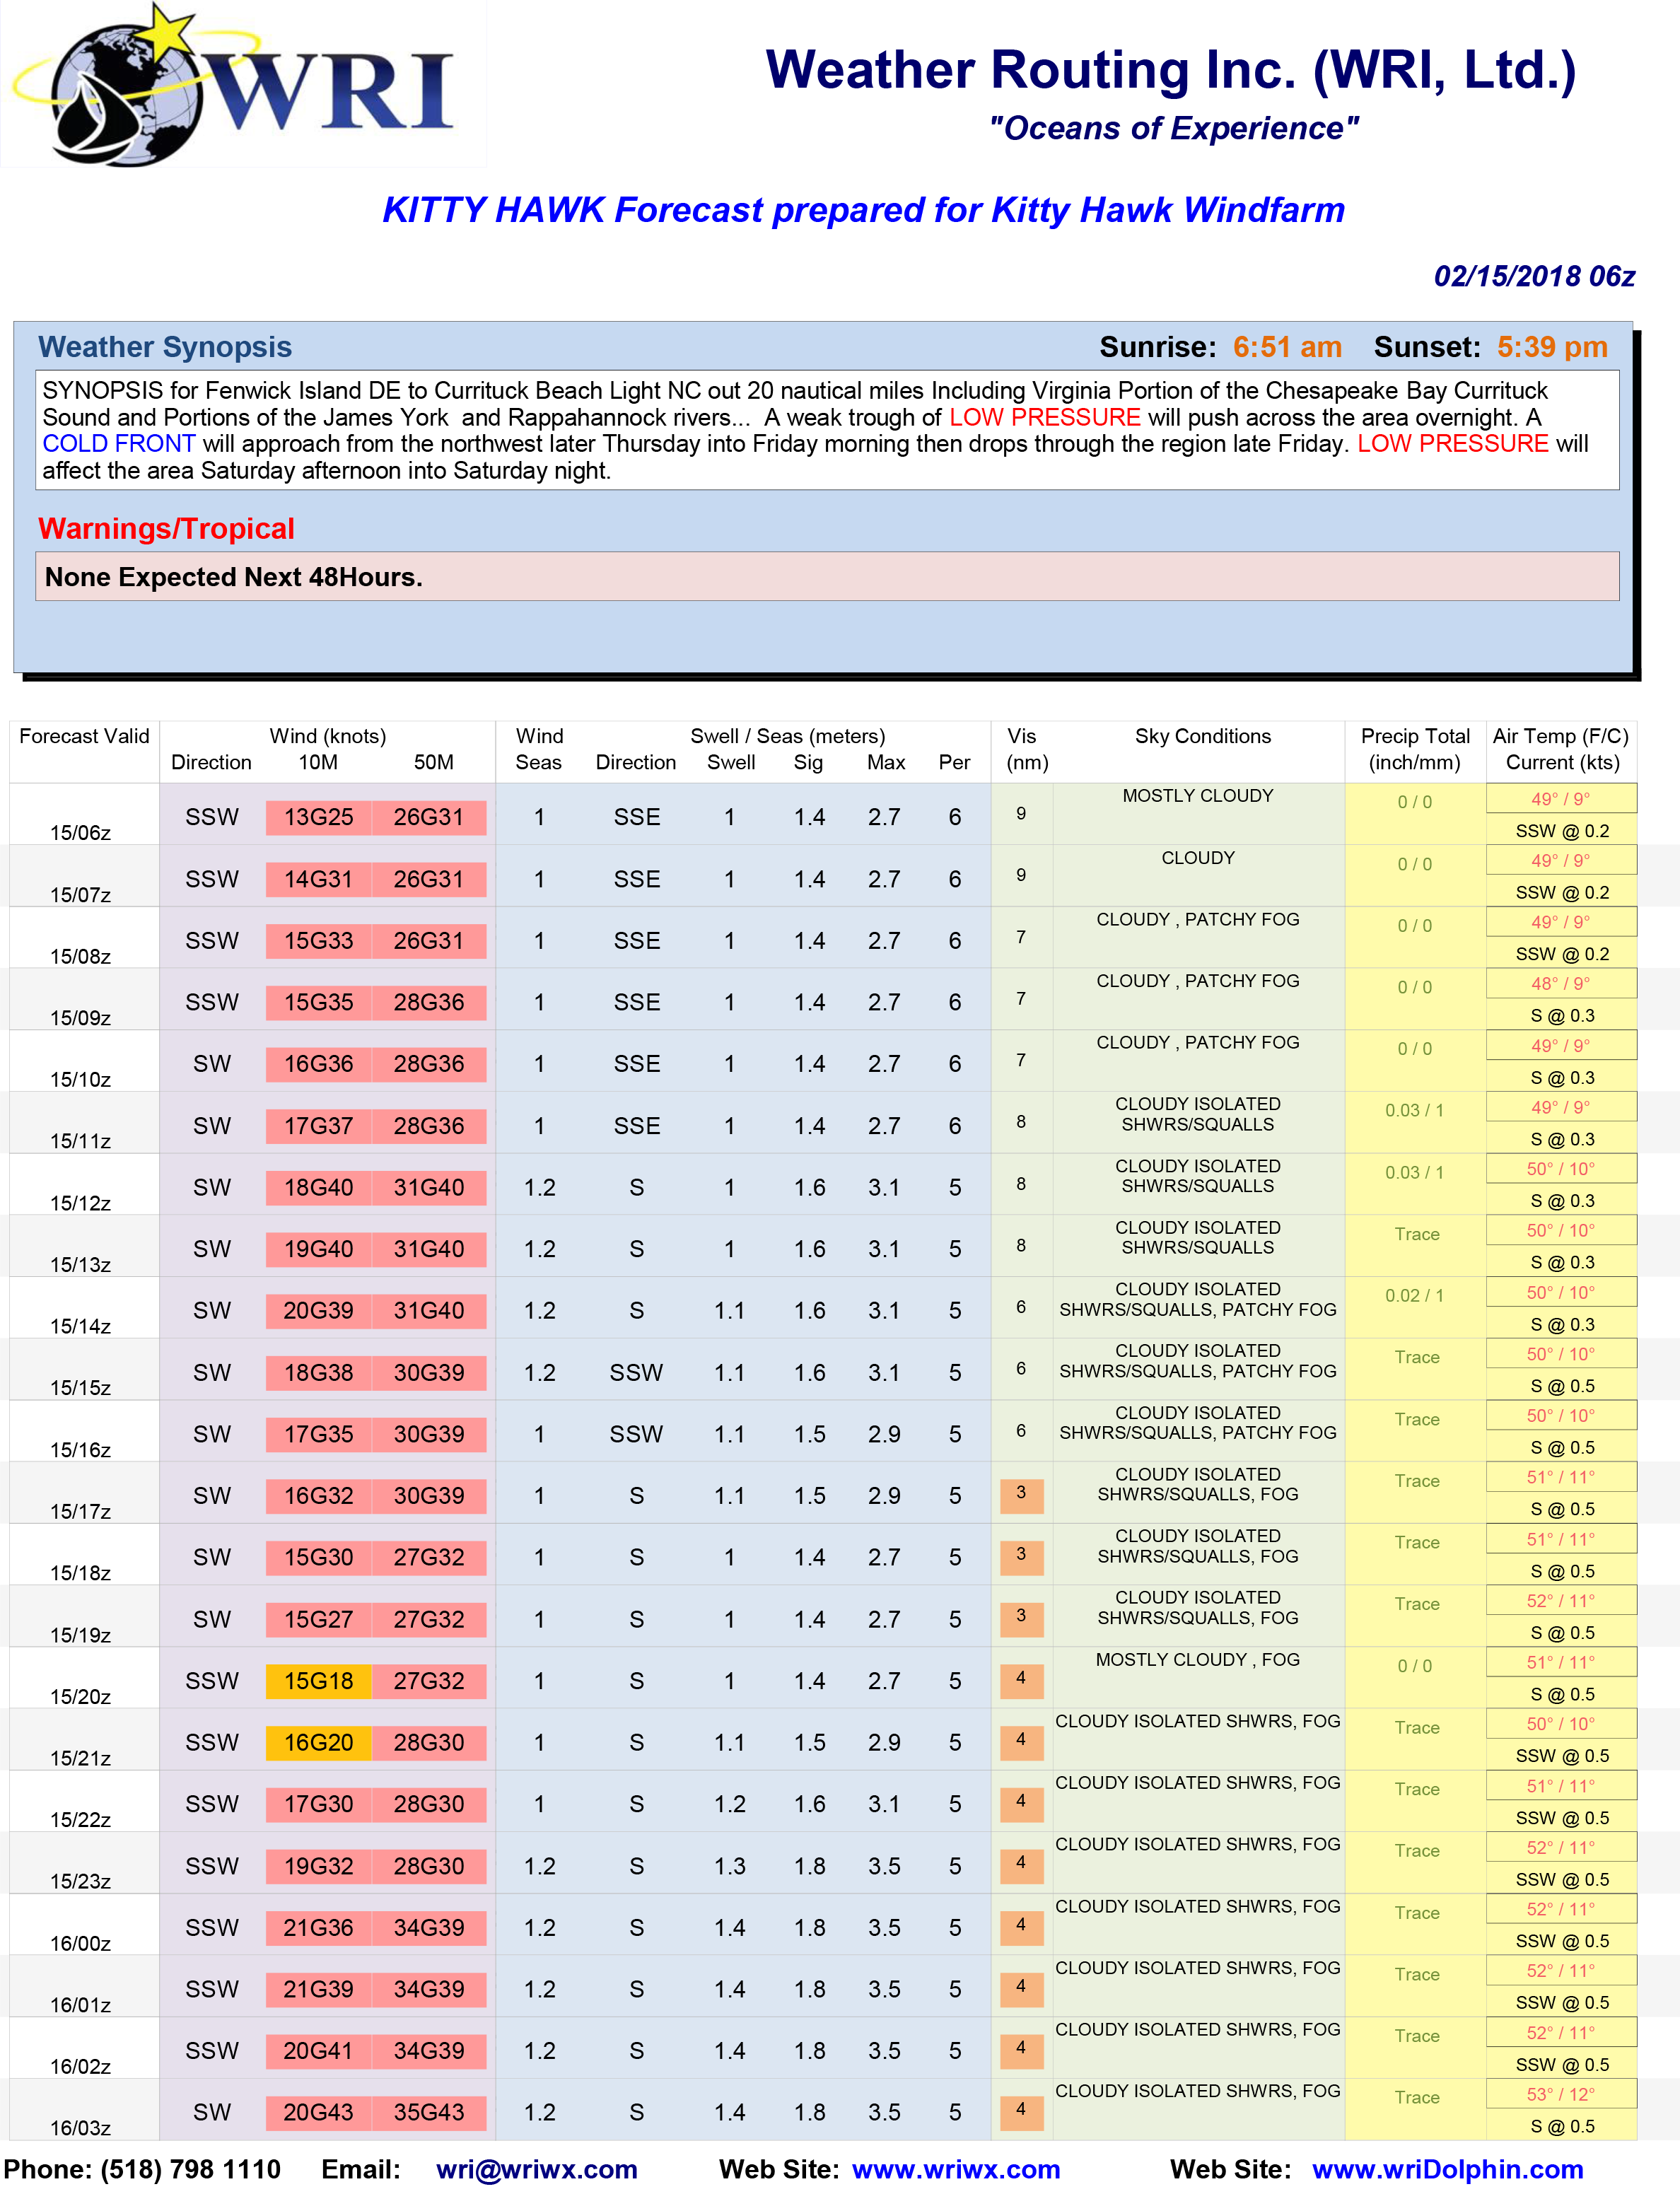The height and width of the screenshot is (2194, 1680).
Task: Click the Kitty Hawk Windfarm forecast heading
Action: 864,210
